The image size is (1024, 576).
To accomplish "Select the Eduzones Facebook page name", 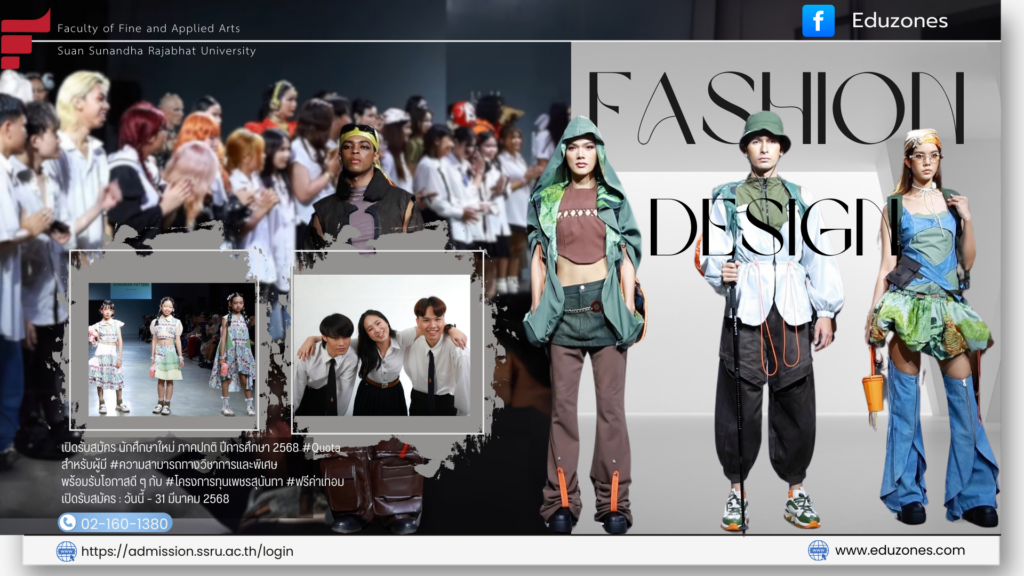I will [x=899, y=21].
